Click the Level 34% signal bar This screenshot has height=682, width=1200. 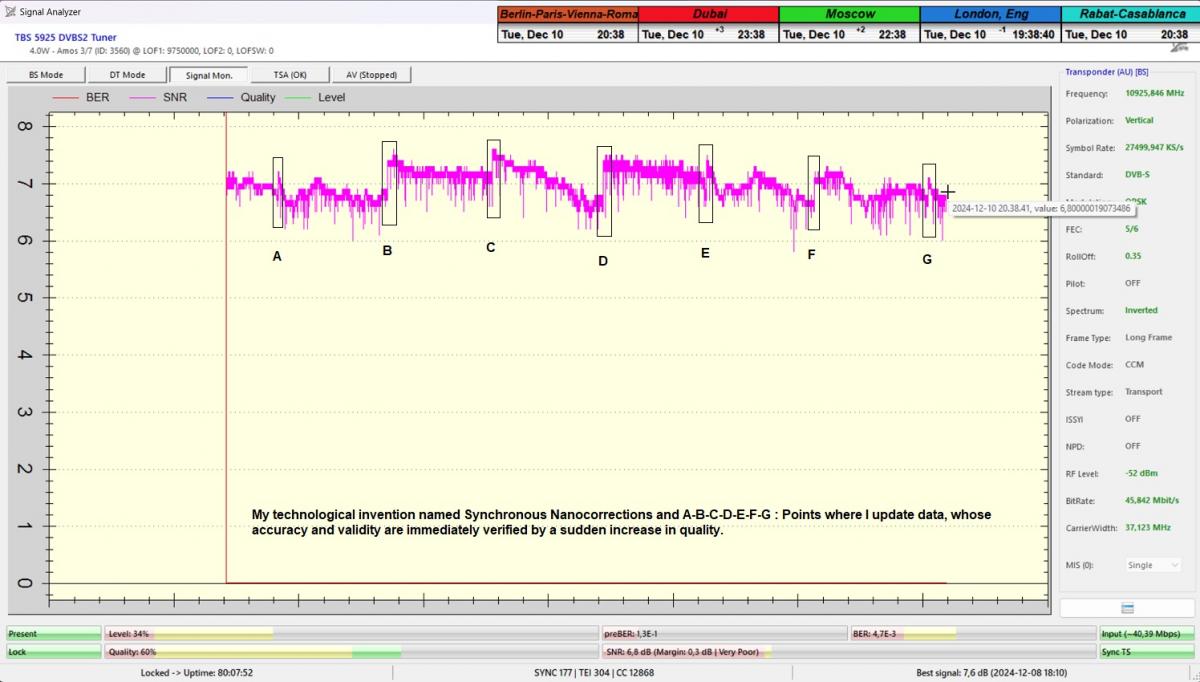tap(350, 634)
